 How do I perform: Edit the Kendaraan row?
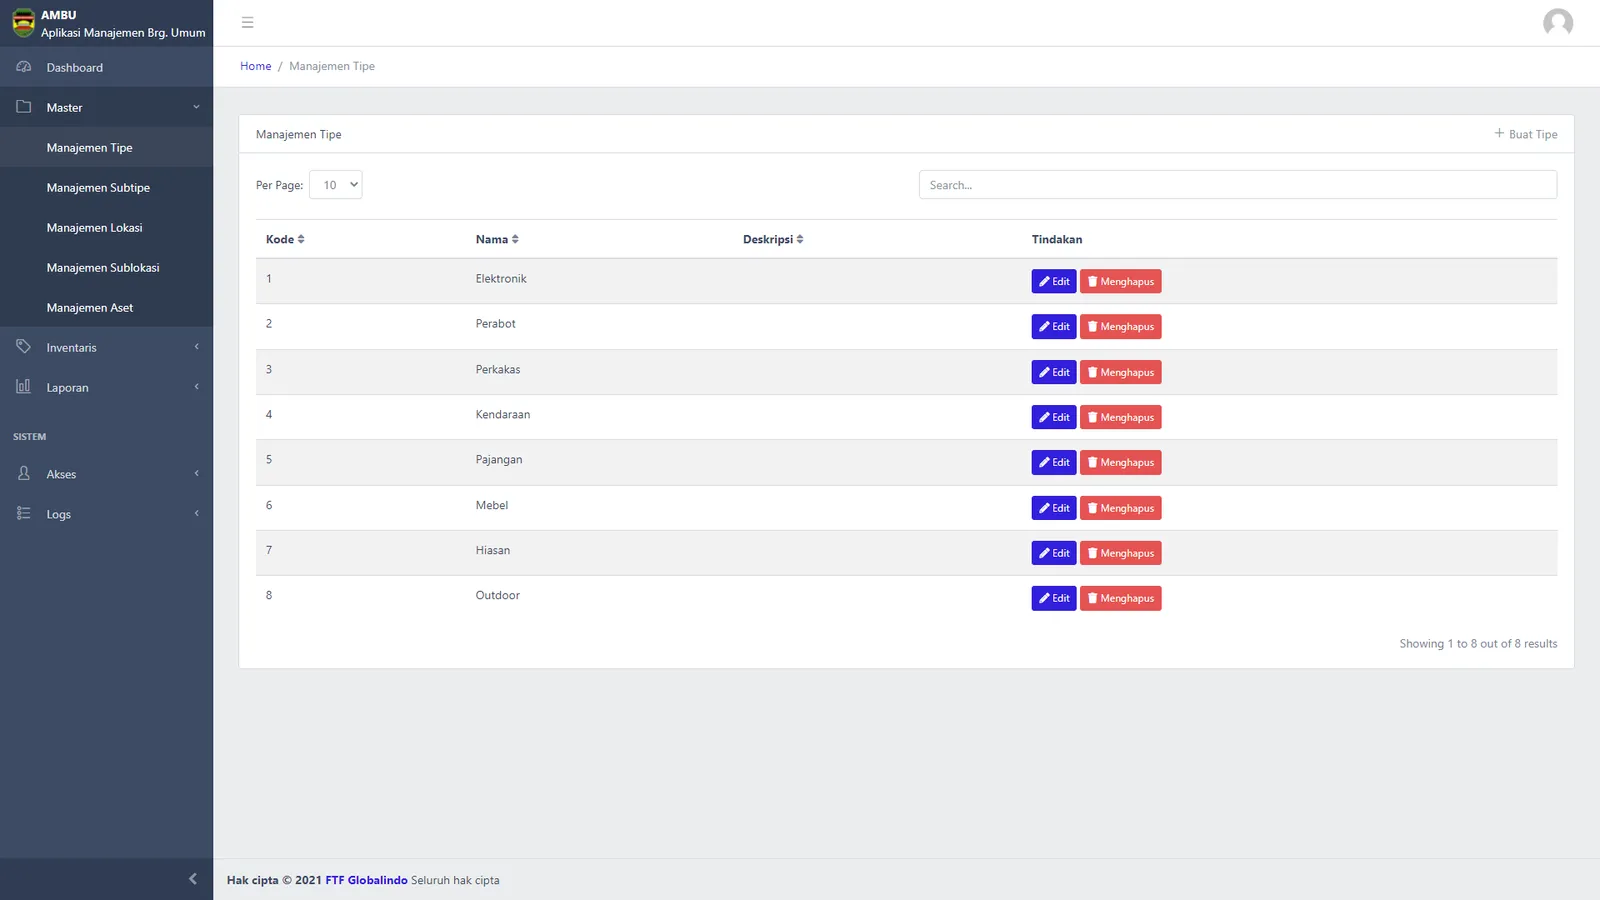click(1054, 417)
